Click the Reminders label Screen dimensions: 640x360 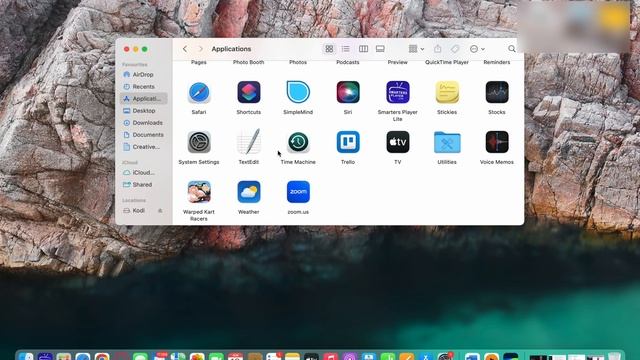(497, 62)
